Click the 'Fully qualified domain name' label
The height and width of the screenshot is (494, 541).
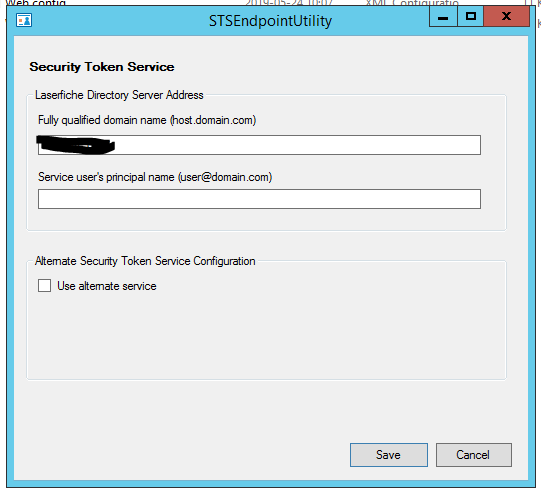147,120
